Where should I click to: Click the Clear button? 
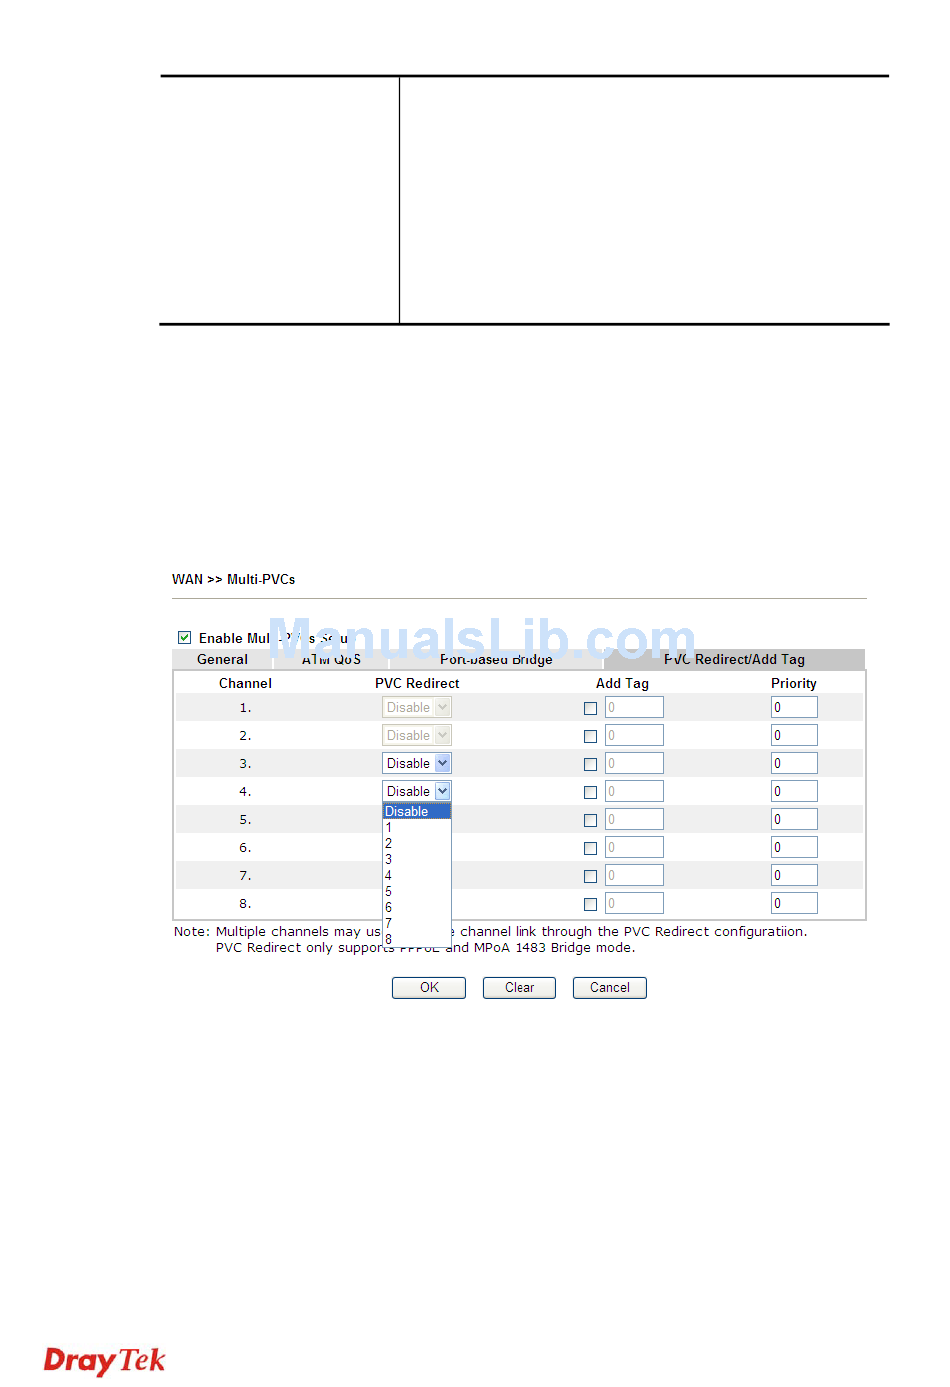pos(519,988)
